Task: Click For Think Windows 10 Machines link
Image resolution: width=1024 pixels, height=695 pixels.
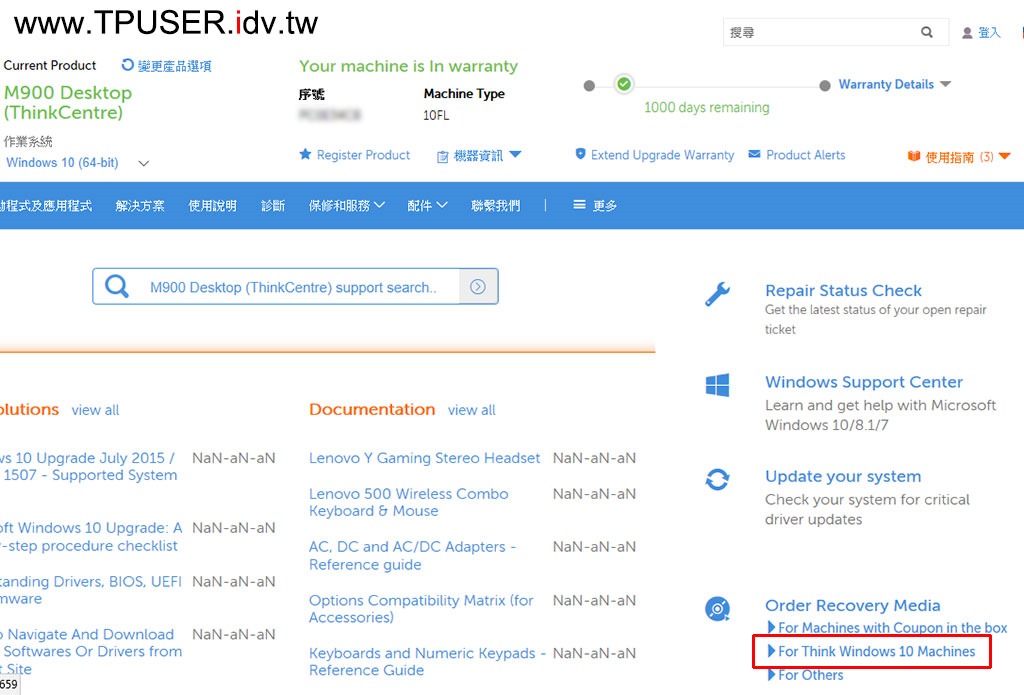Action: tap(876, 652)
